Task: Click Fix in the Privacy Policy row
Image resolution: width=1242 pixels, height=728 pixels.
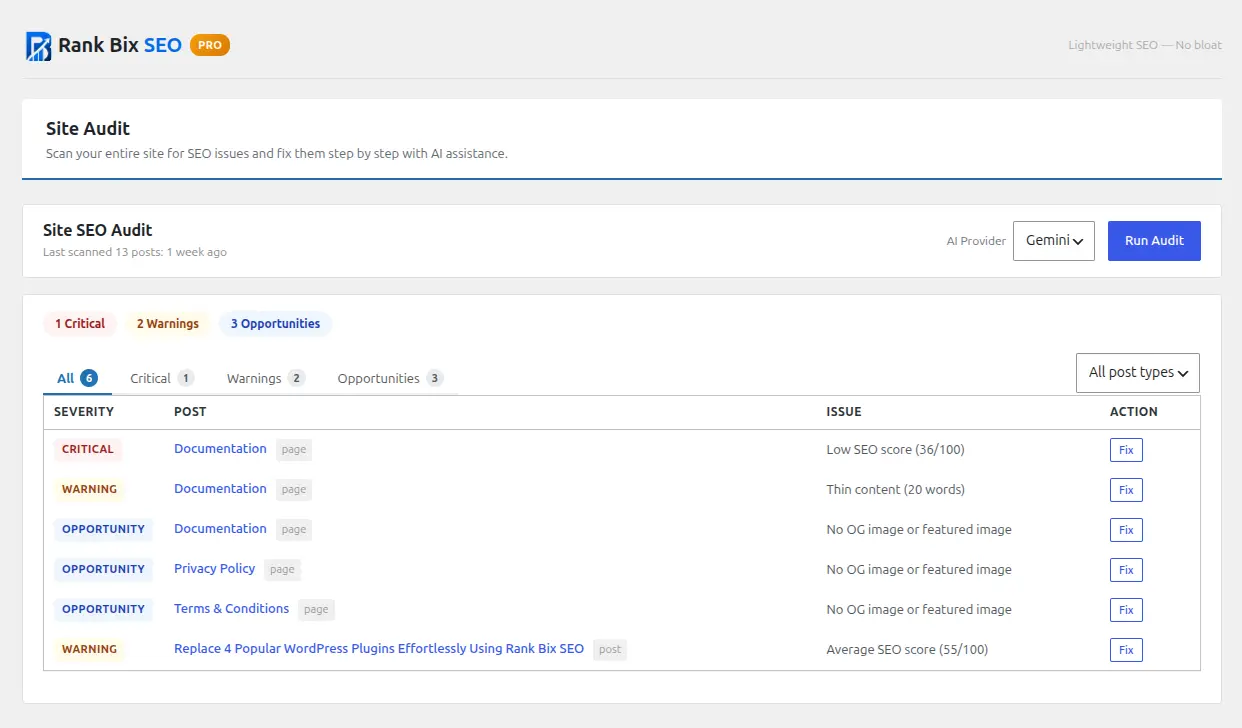Action: (1126, 570)
